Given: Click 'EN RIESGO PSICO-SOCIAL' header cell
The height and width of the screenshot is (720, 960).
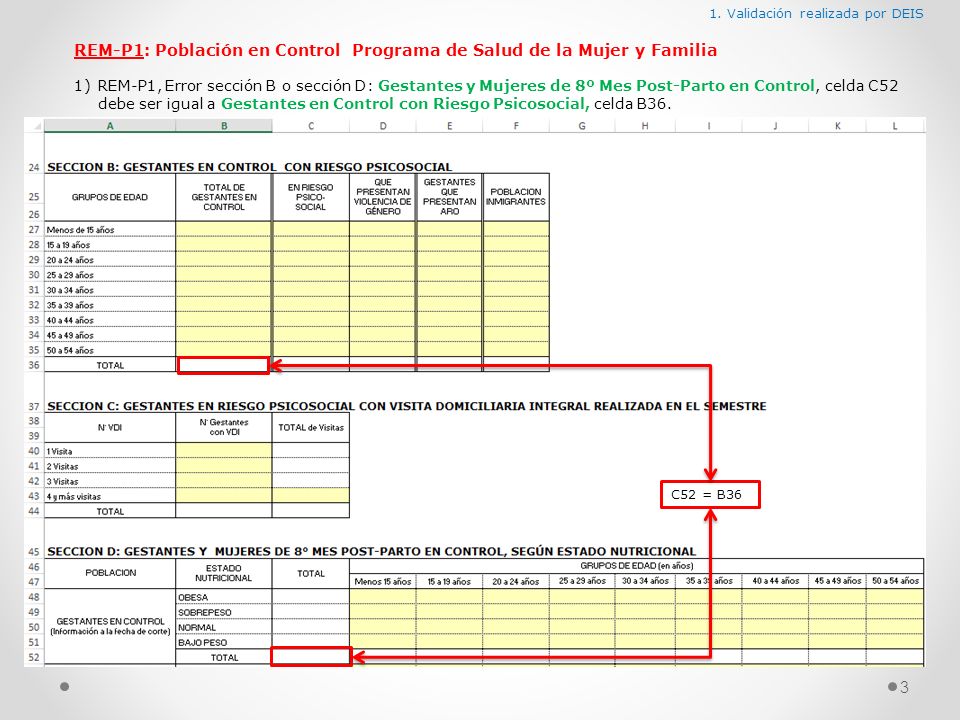Looking at the screenshot, I should point(311,197).
